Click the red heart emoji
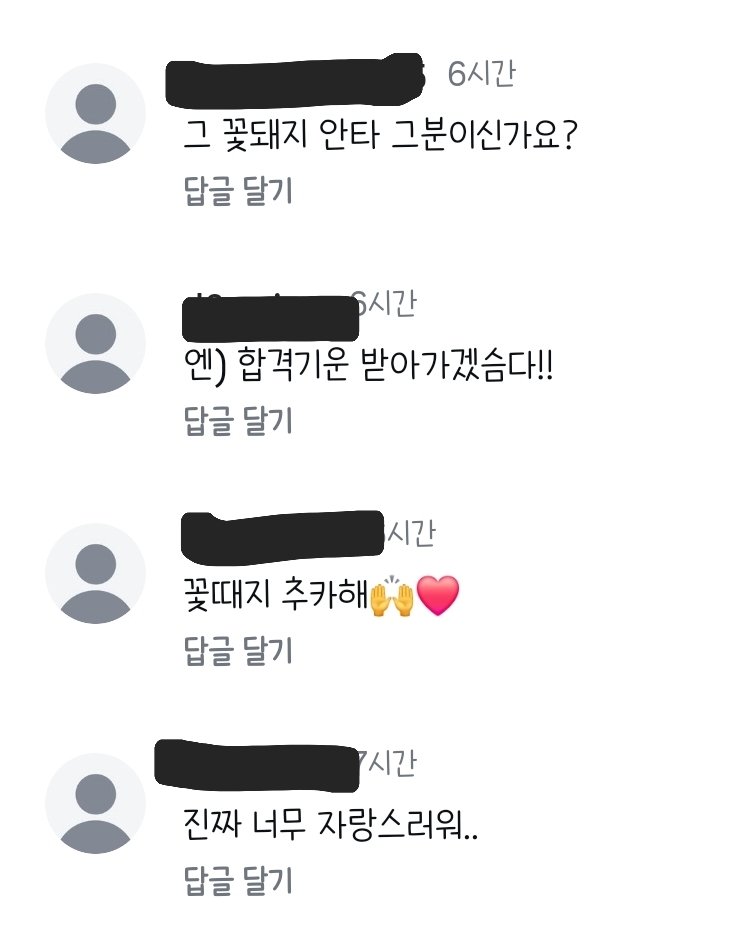This screenshot has height=948, width=744. [x=438, y=596]
